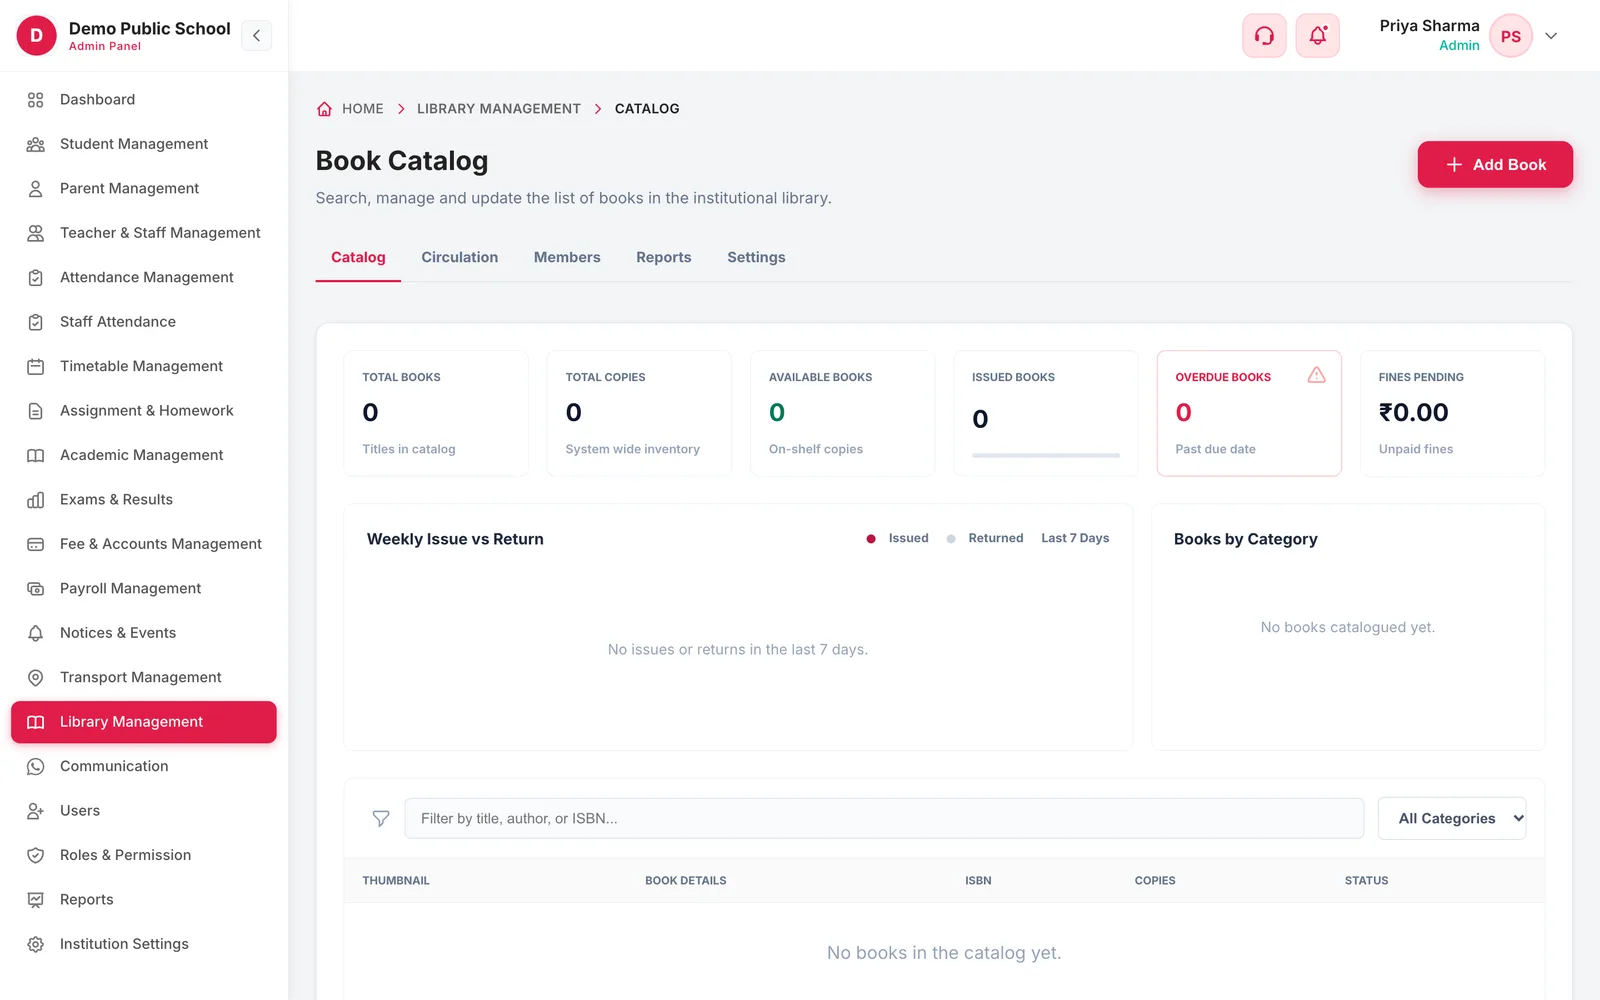Click the Student Management group icon

pos(35,144)
